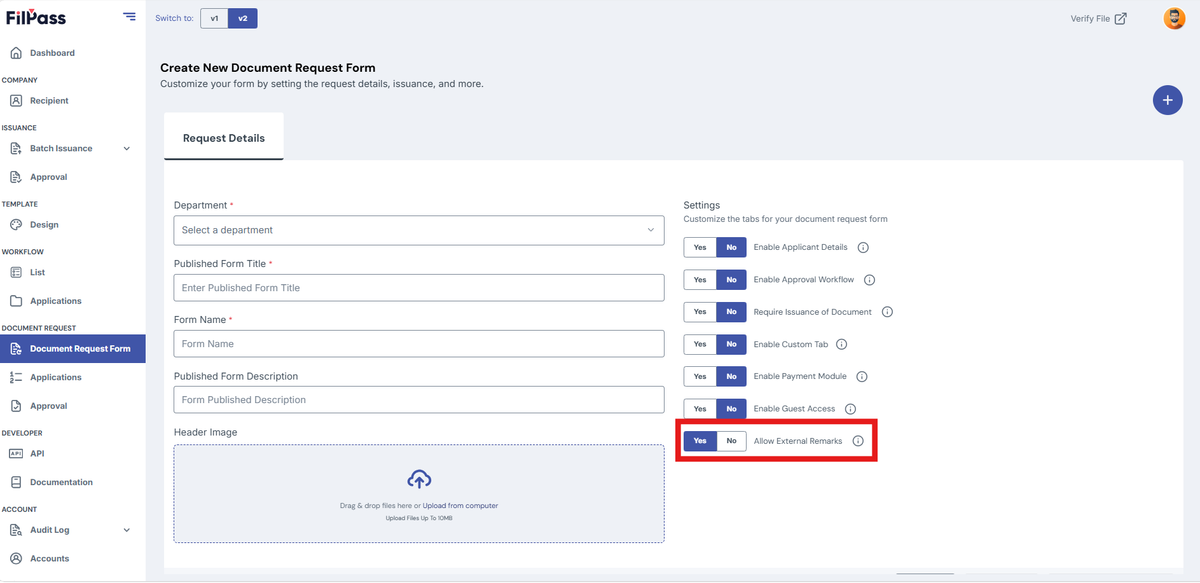Expand the Audit Log submenu chevron
Screen dimensions: 1200x583
[126, 530]
